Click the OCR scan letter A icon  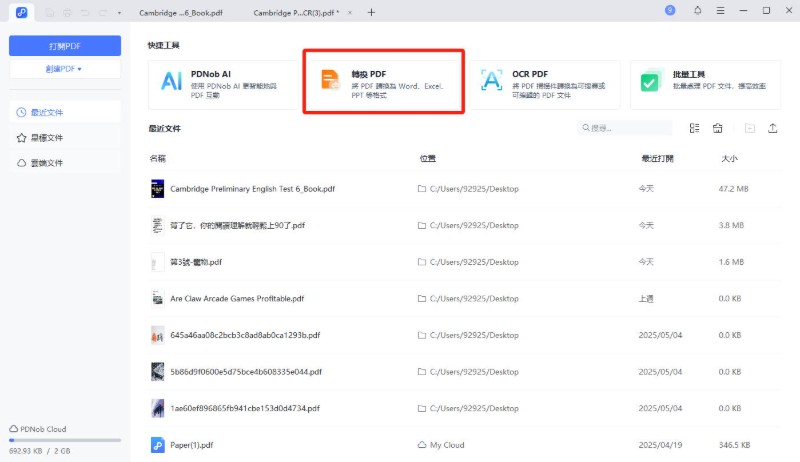click(491, 81)
